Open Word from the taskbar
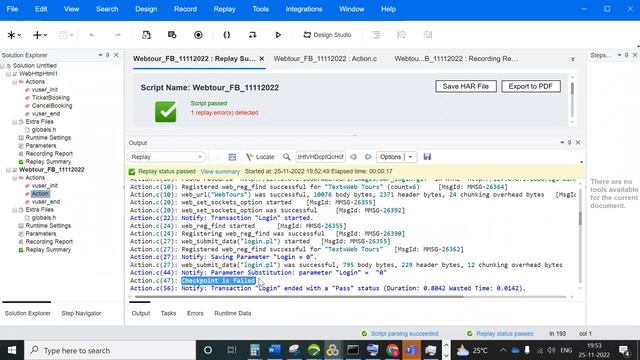The width and height of the screenshot is (640, 360). pos(274,350)
